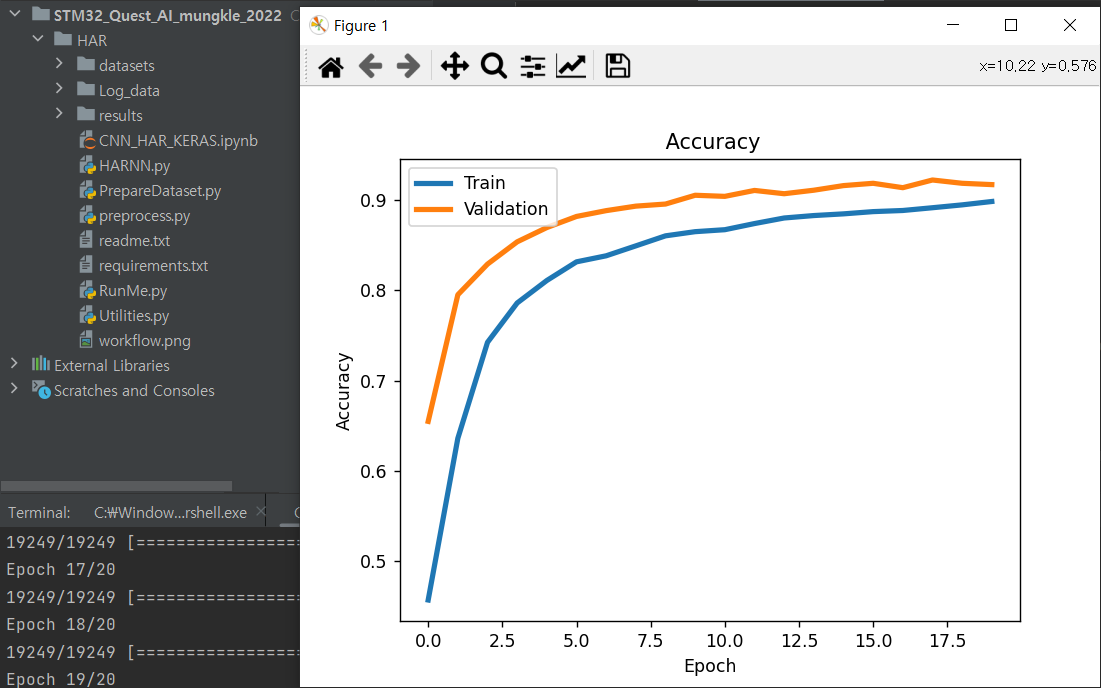
Task: Collapse the STM32_Quest_AI_mungkle_2022 project root
Action: pos(15,16)
